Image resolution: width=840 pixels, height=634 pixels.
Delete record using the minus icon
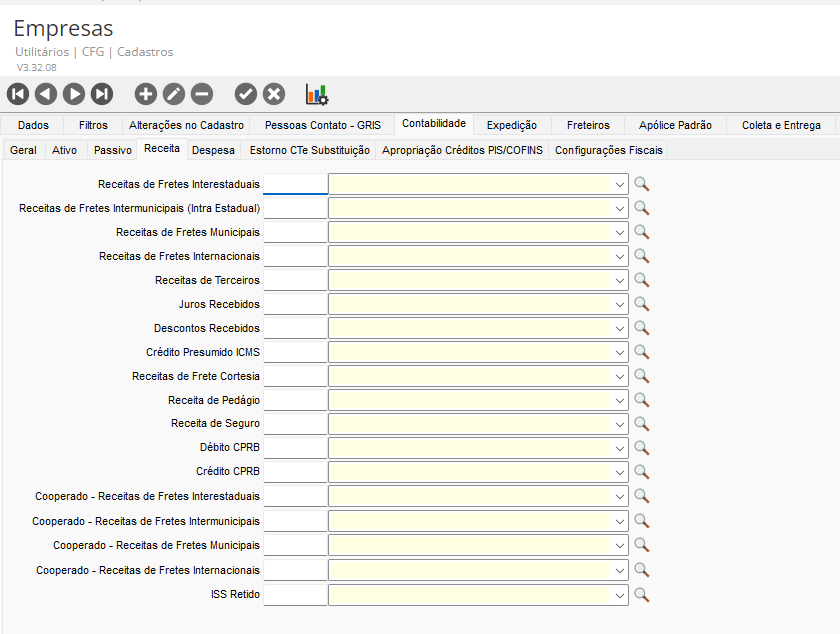(202, 94)
